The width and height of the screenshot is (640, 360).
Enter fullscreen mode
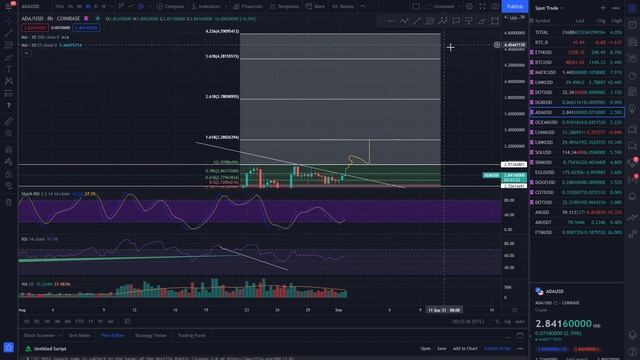(482, 6)
